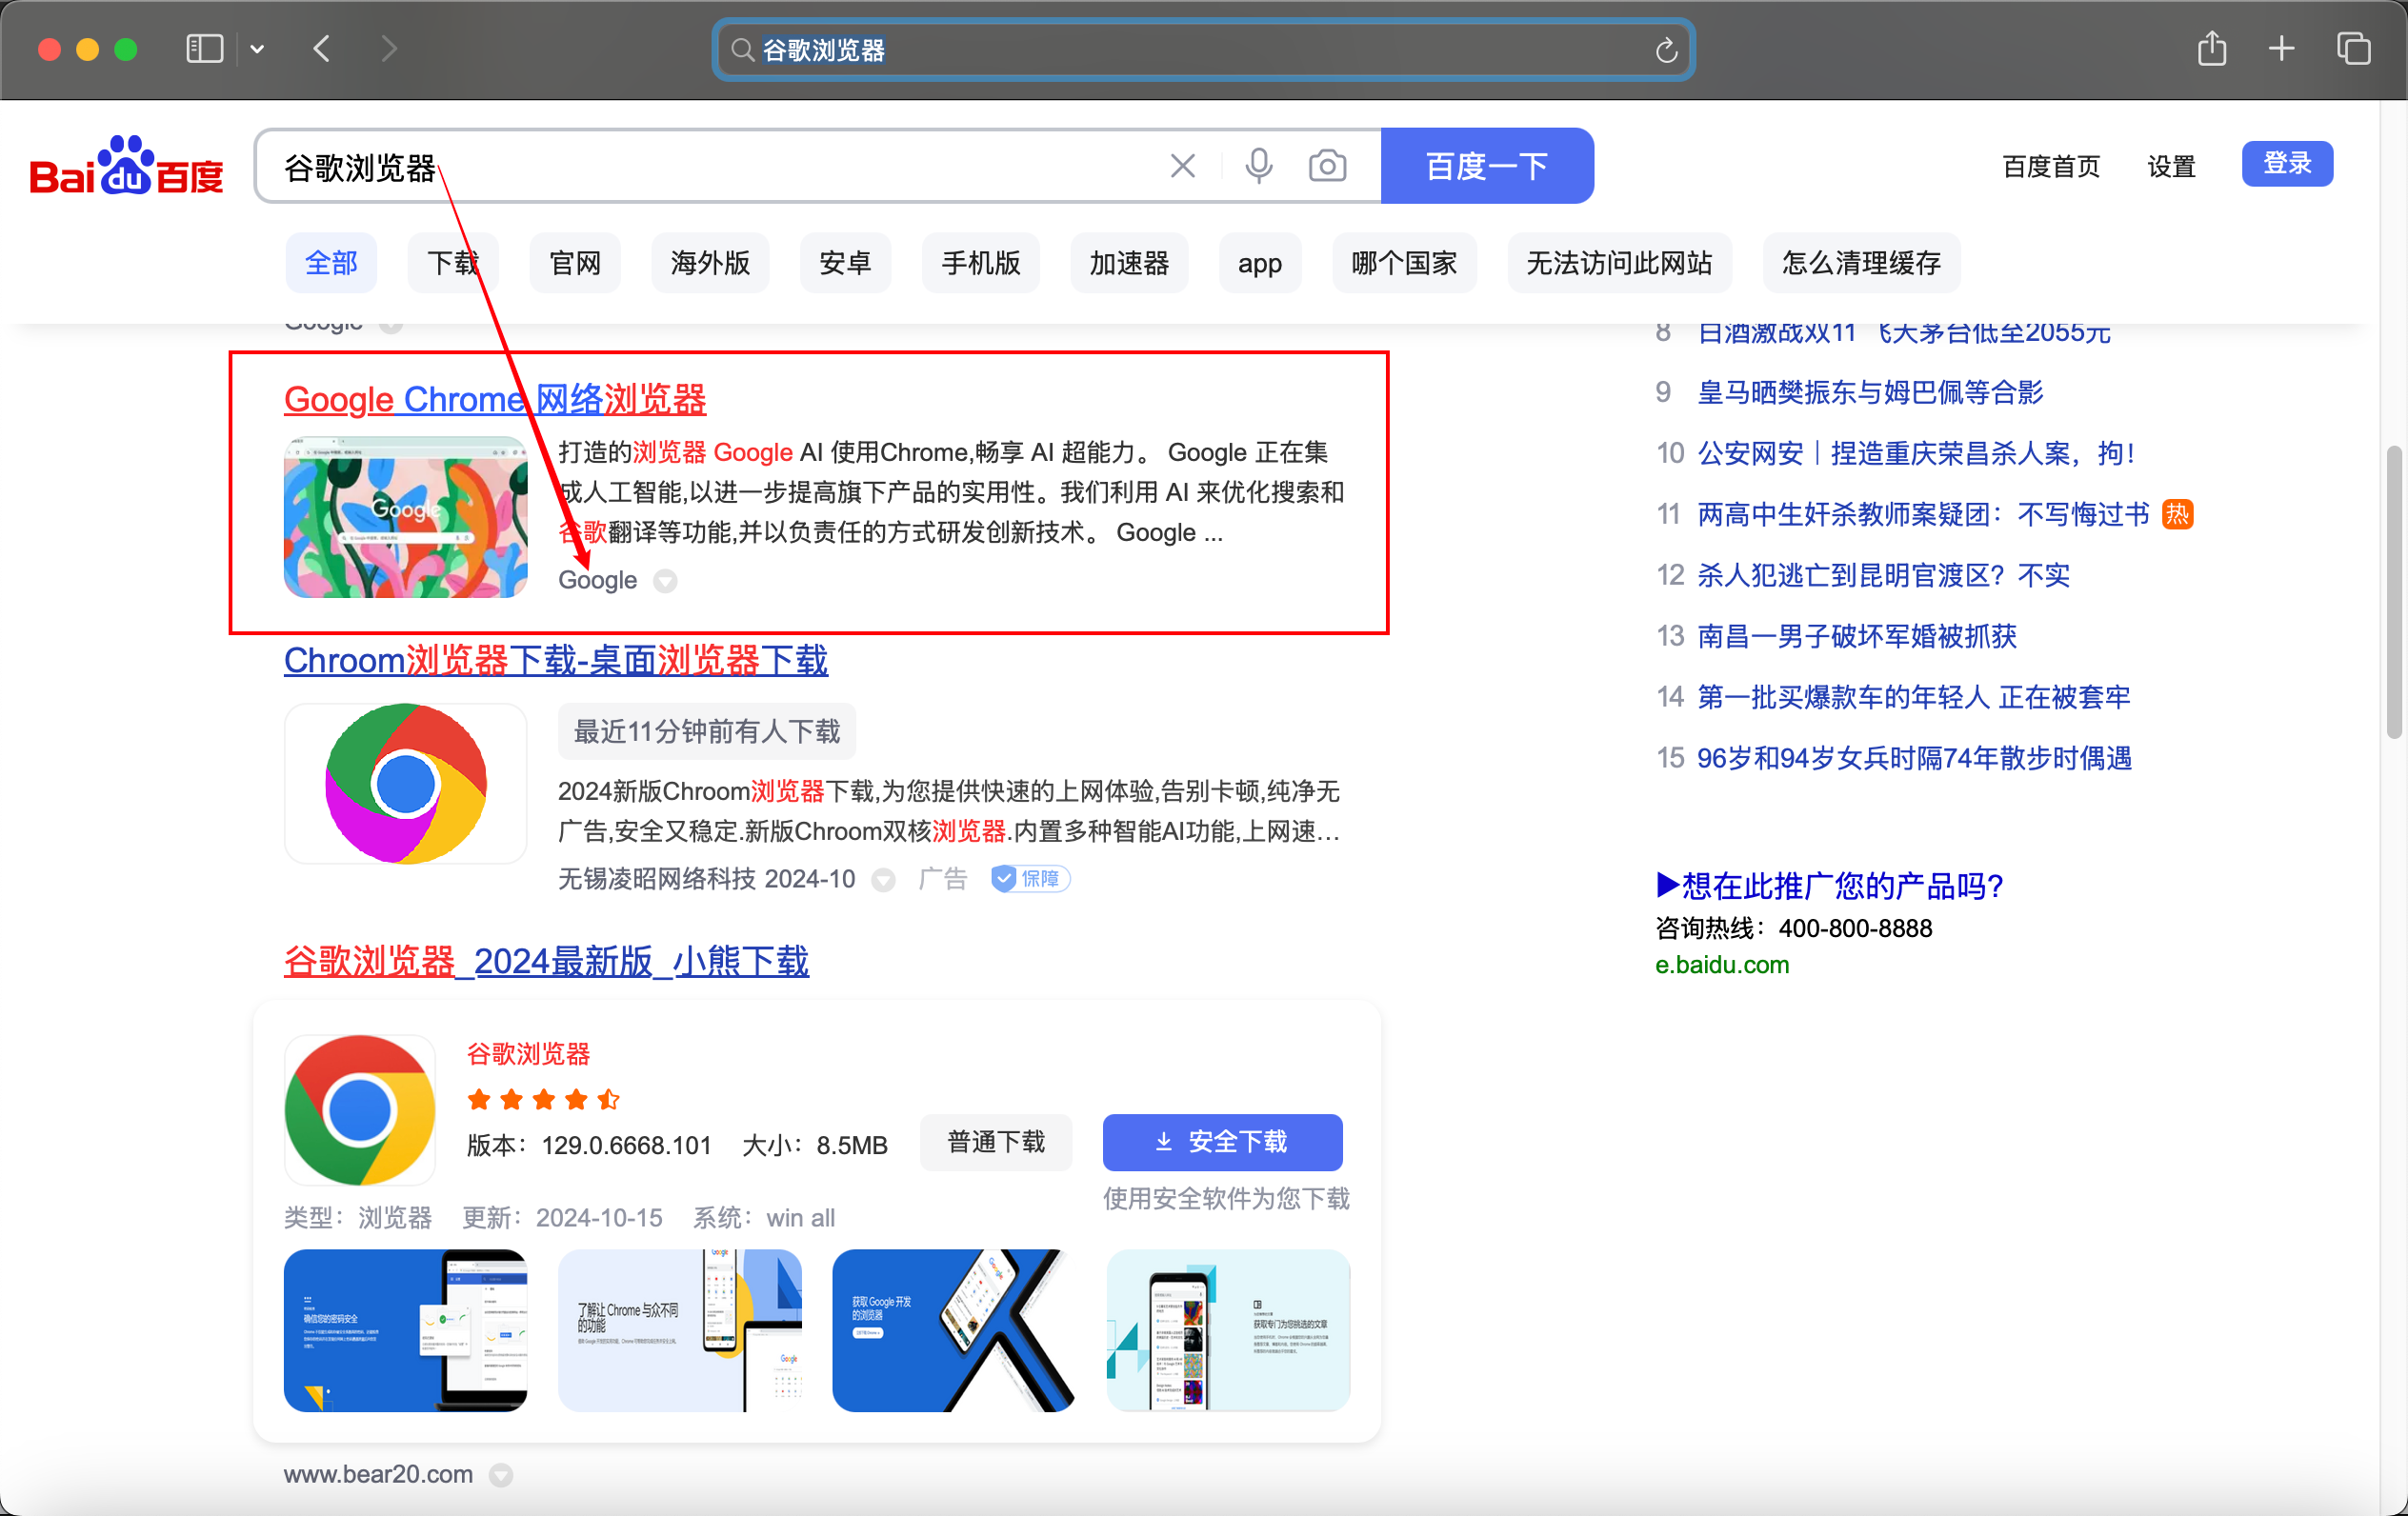The height and width of the screenshot is (1516, 2408).
Task: Click the blue 安全下载 button
Action: [1222, 1142]
